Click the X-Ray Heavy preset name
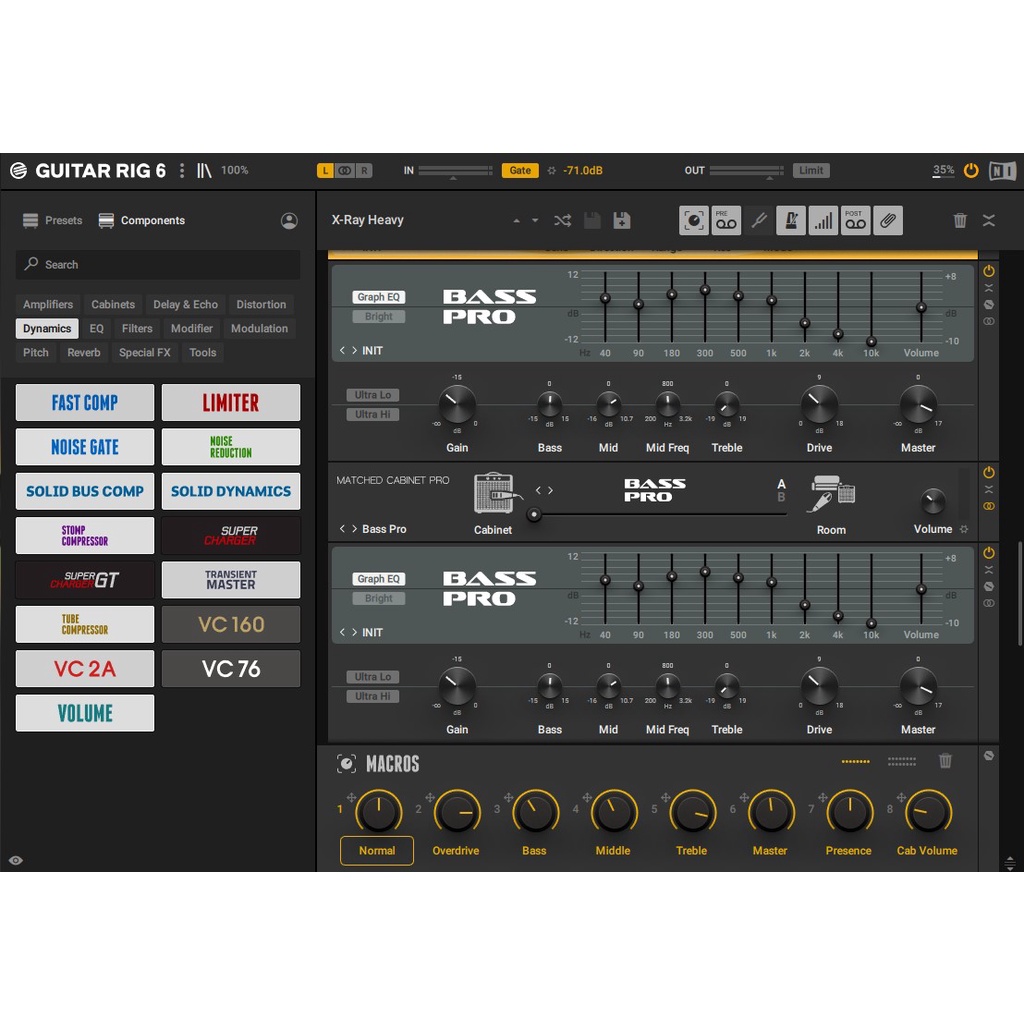 [x=368, y=220]
